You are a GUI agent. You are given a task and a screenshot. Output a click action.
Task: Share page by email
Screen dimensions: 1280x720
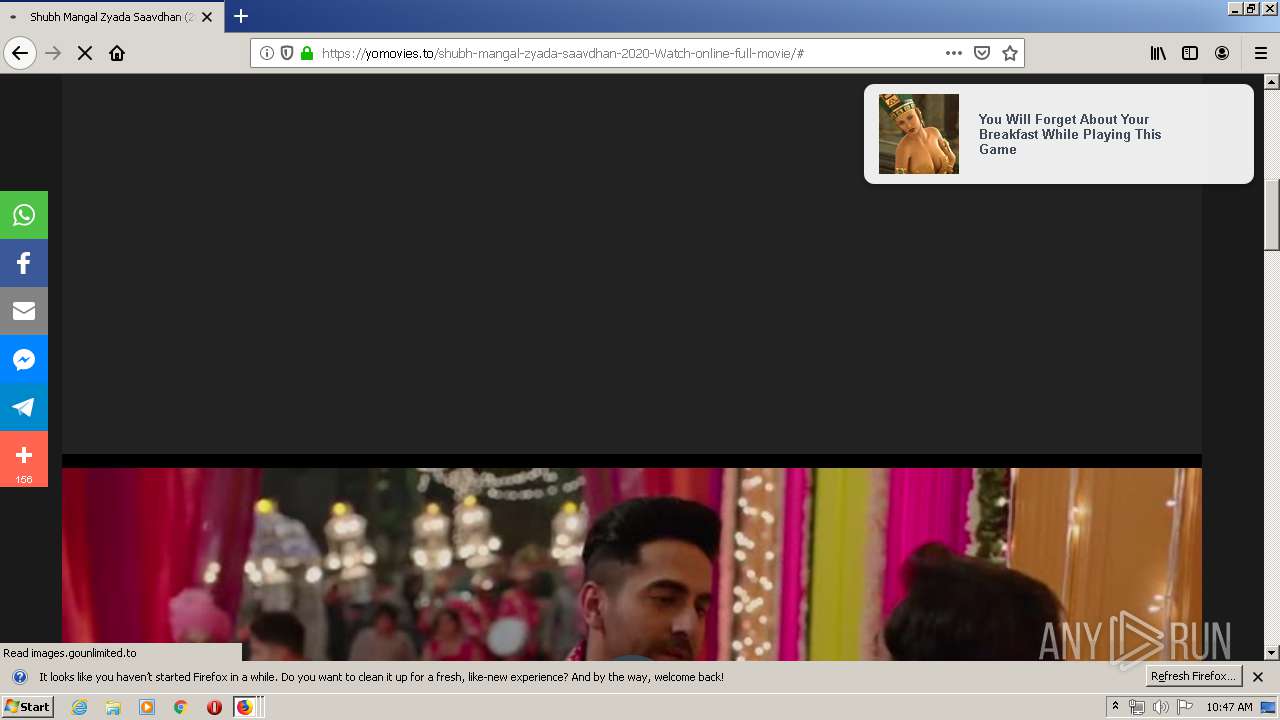point(24,311)
